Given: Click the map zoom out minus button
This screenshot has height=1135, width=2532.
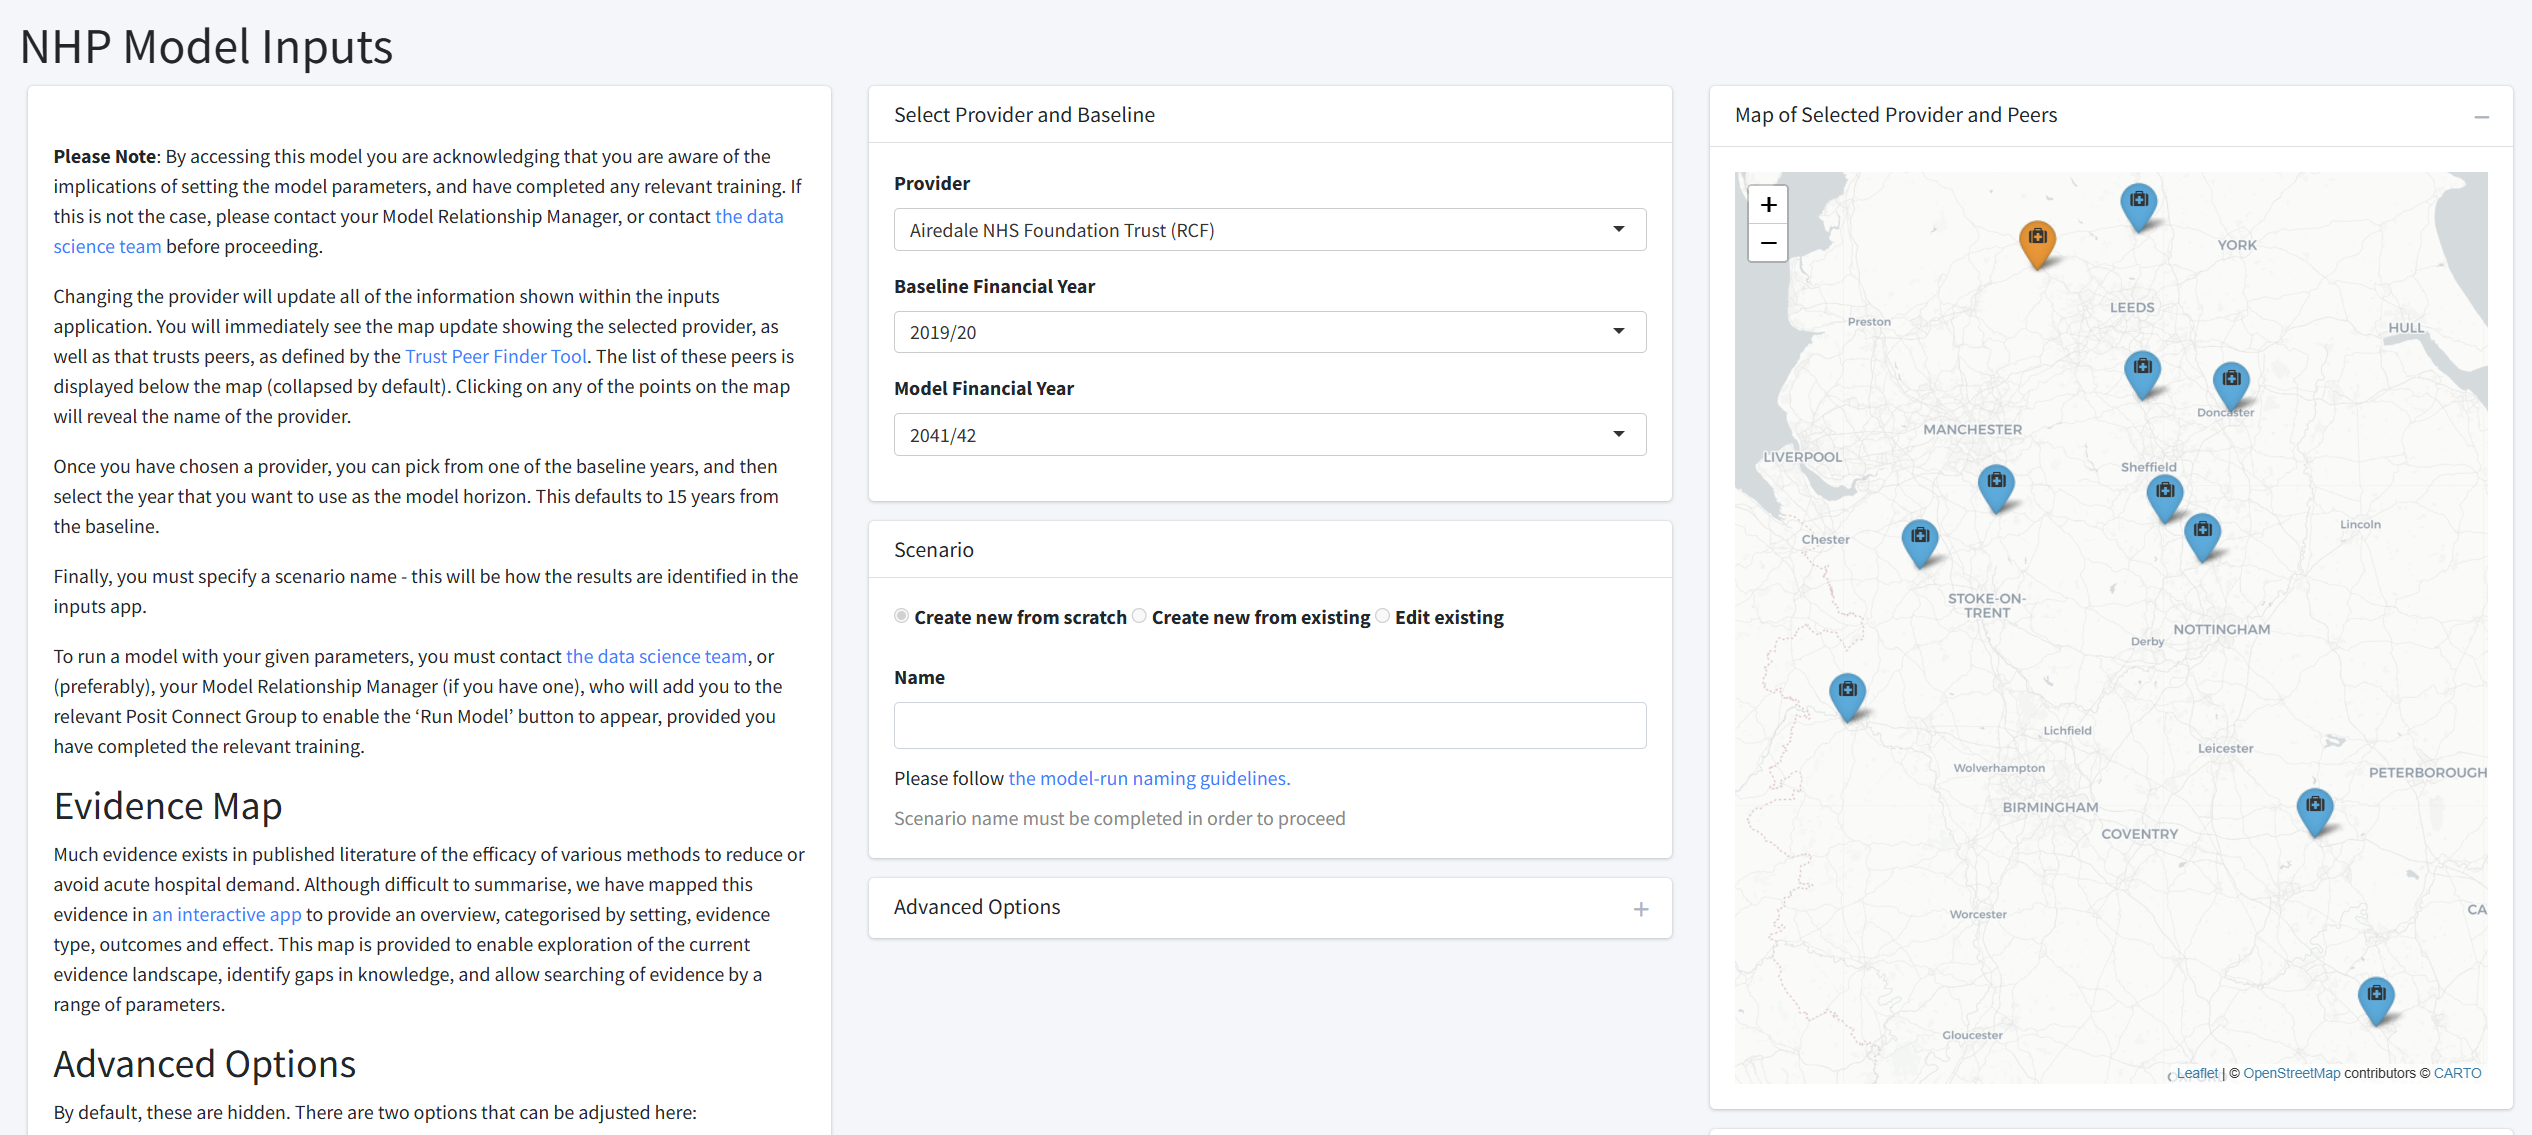Looking at the screenshot, I should click(x=1768, y=243).
